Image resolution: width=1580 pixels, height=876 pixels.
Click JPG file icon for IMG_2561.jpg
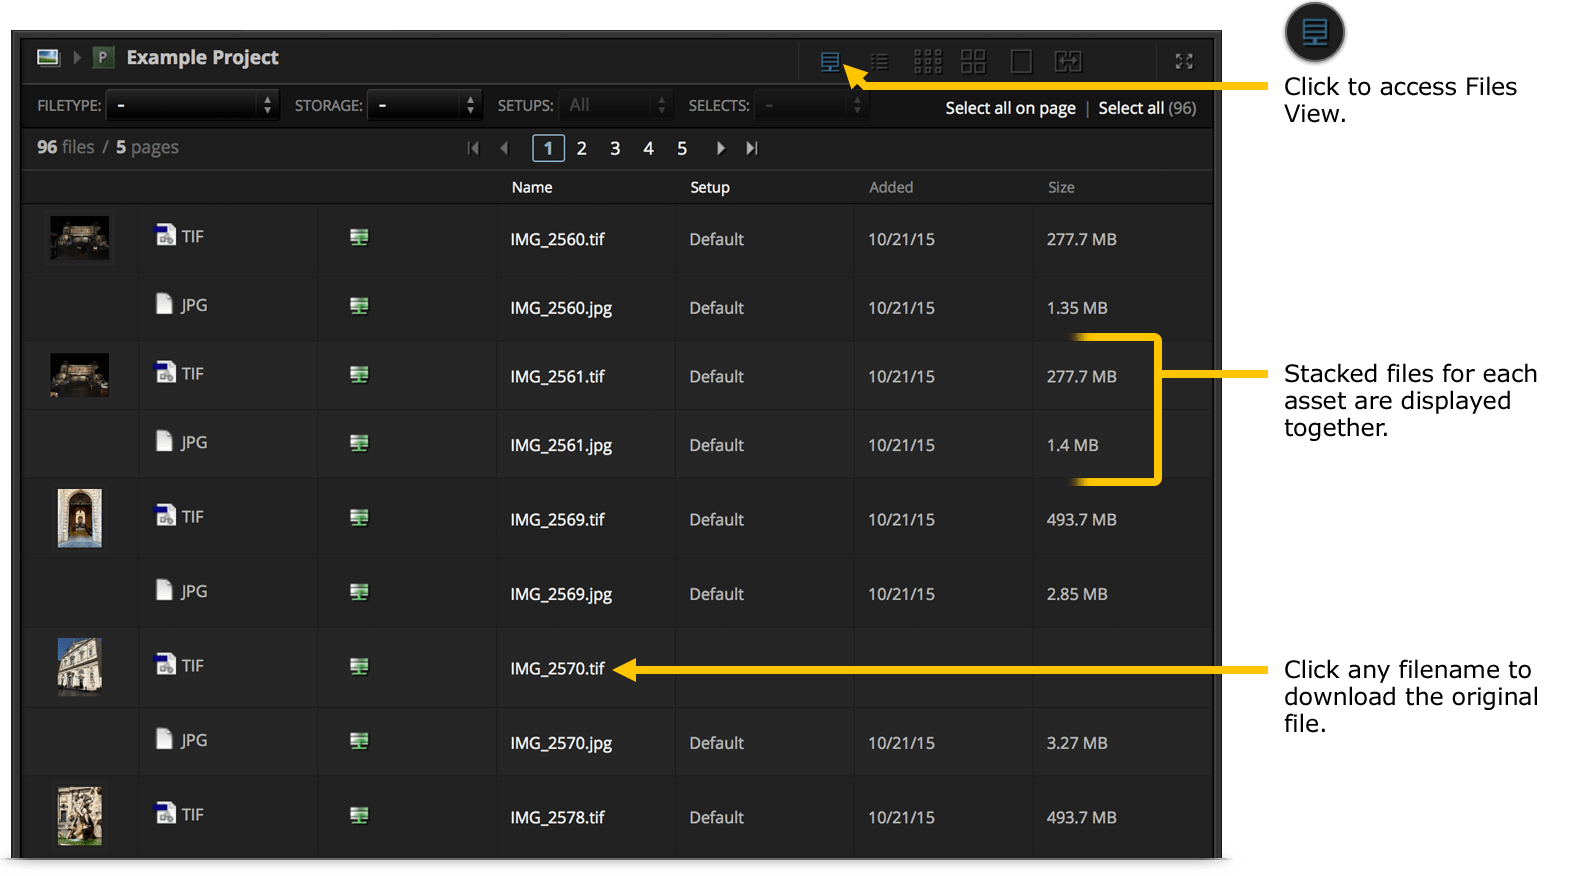click(x=164, y=441)
